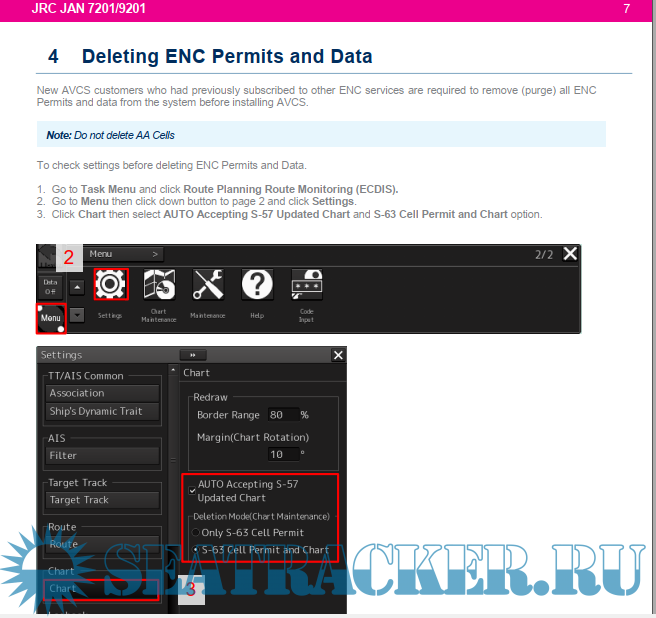Close the menu bar with X
Viewport: 656px width, 618px height.
pyautogui.click(x=570, y=254)
